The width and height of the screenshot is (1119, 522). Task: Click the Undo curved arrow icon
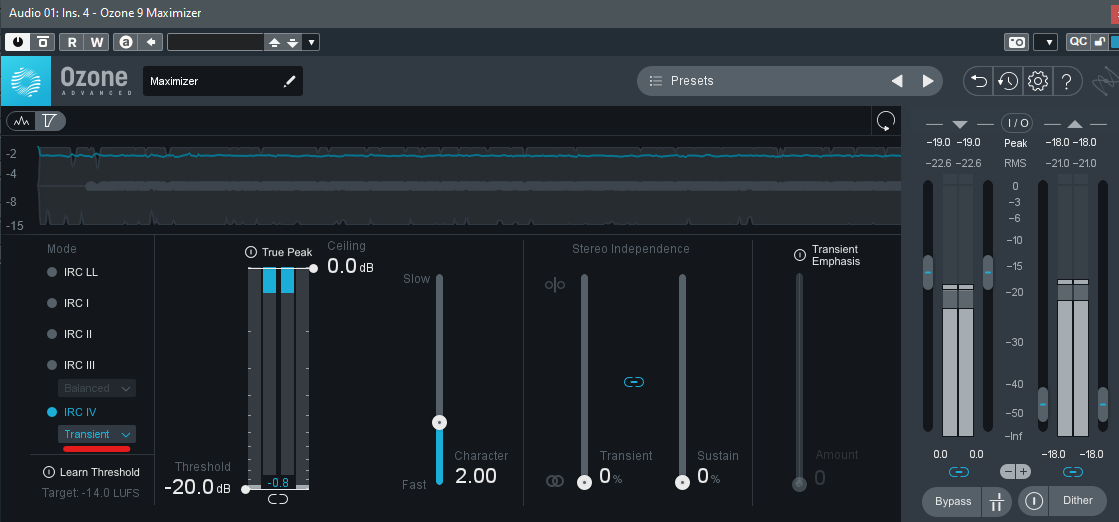(978, 81)
